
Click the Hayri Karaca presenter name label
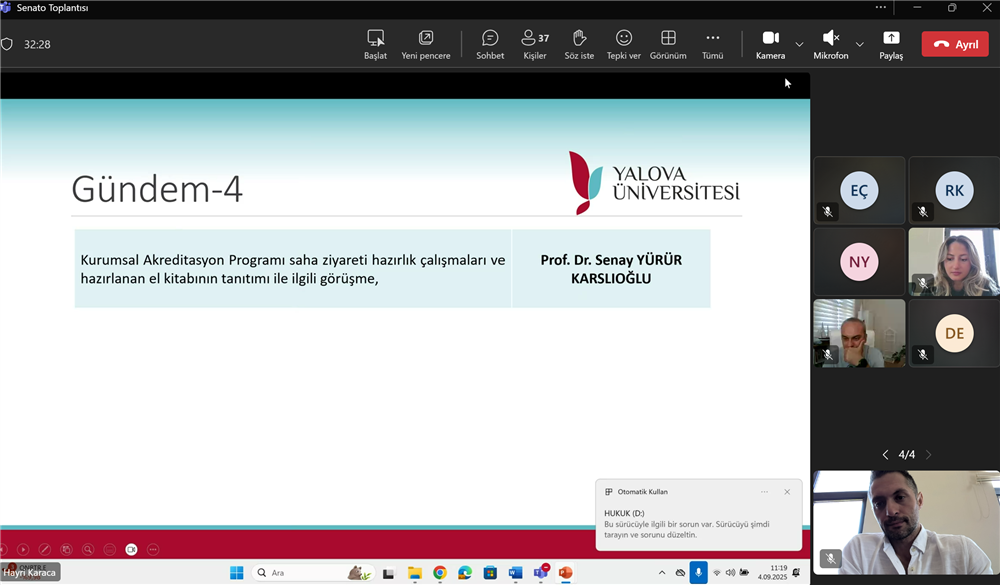pos(29,572)
